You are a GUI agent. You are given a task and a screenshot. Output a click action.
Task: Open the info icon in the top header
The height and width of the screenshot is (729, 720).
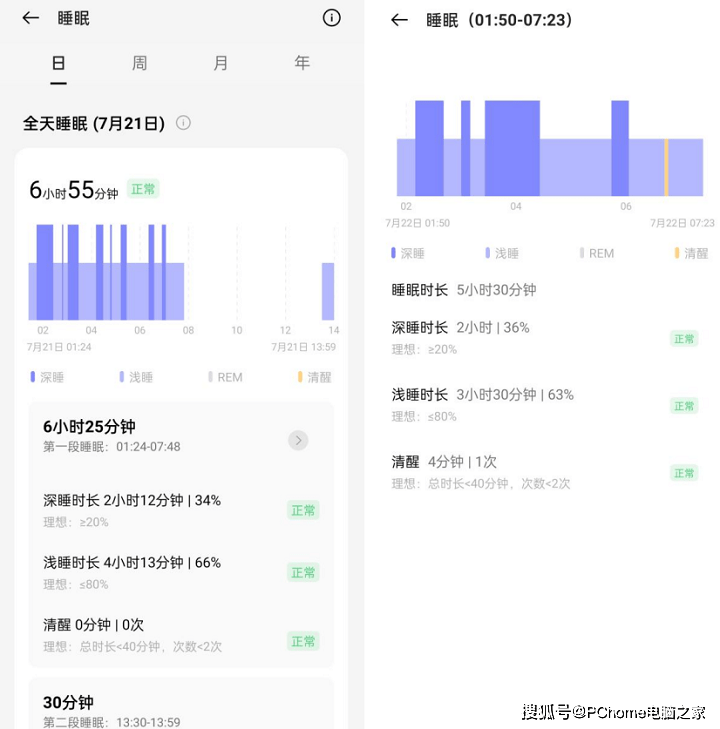[331, 18]
